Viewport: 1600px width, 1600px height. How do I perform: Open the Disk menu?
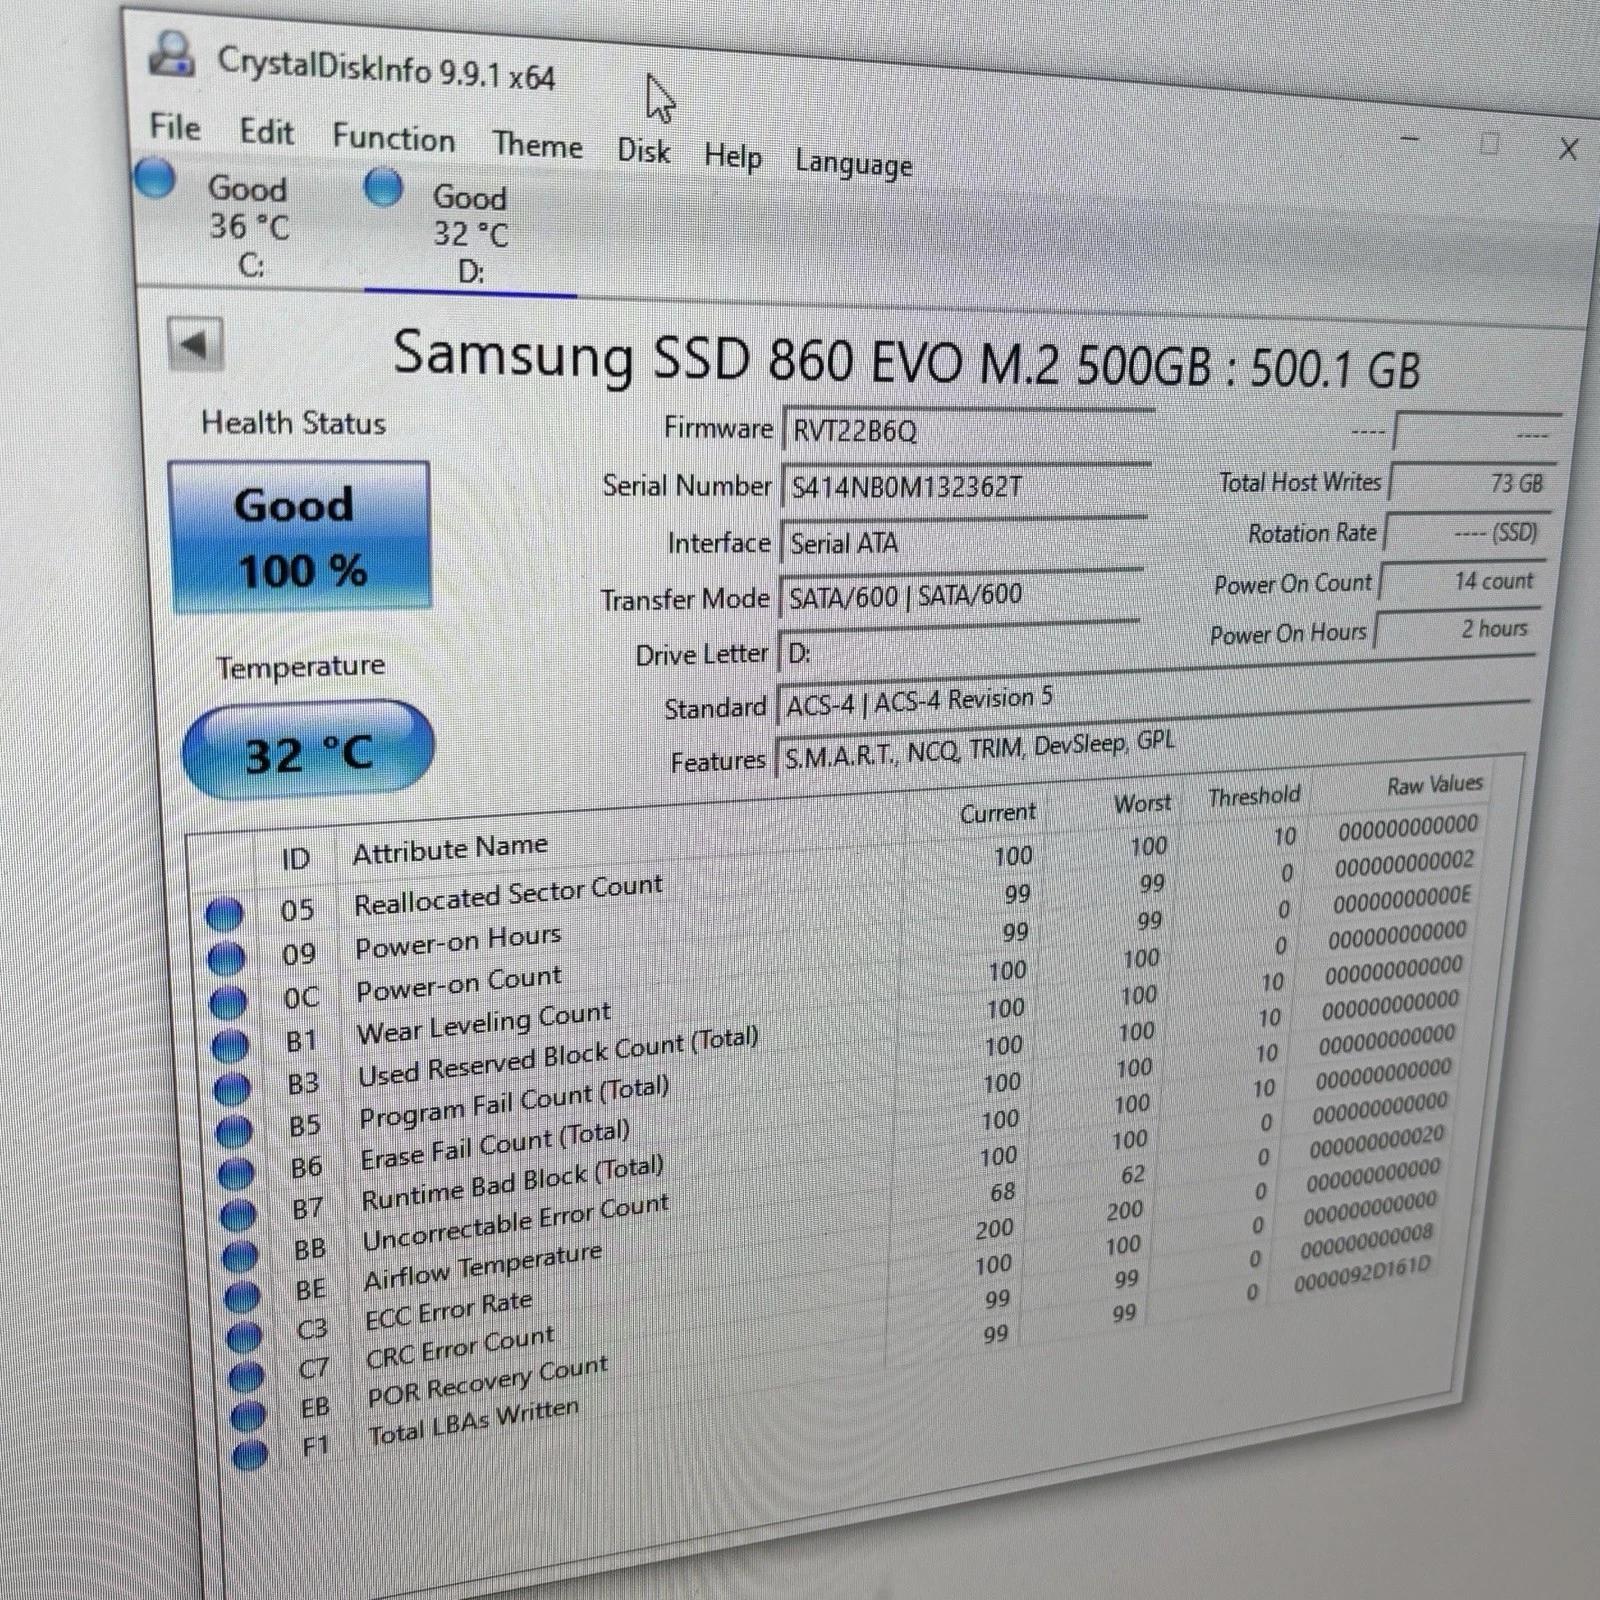643,151
